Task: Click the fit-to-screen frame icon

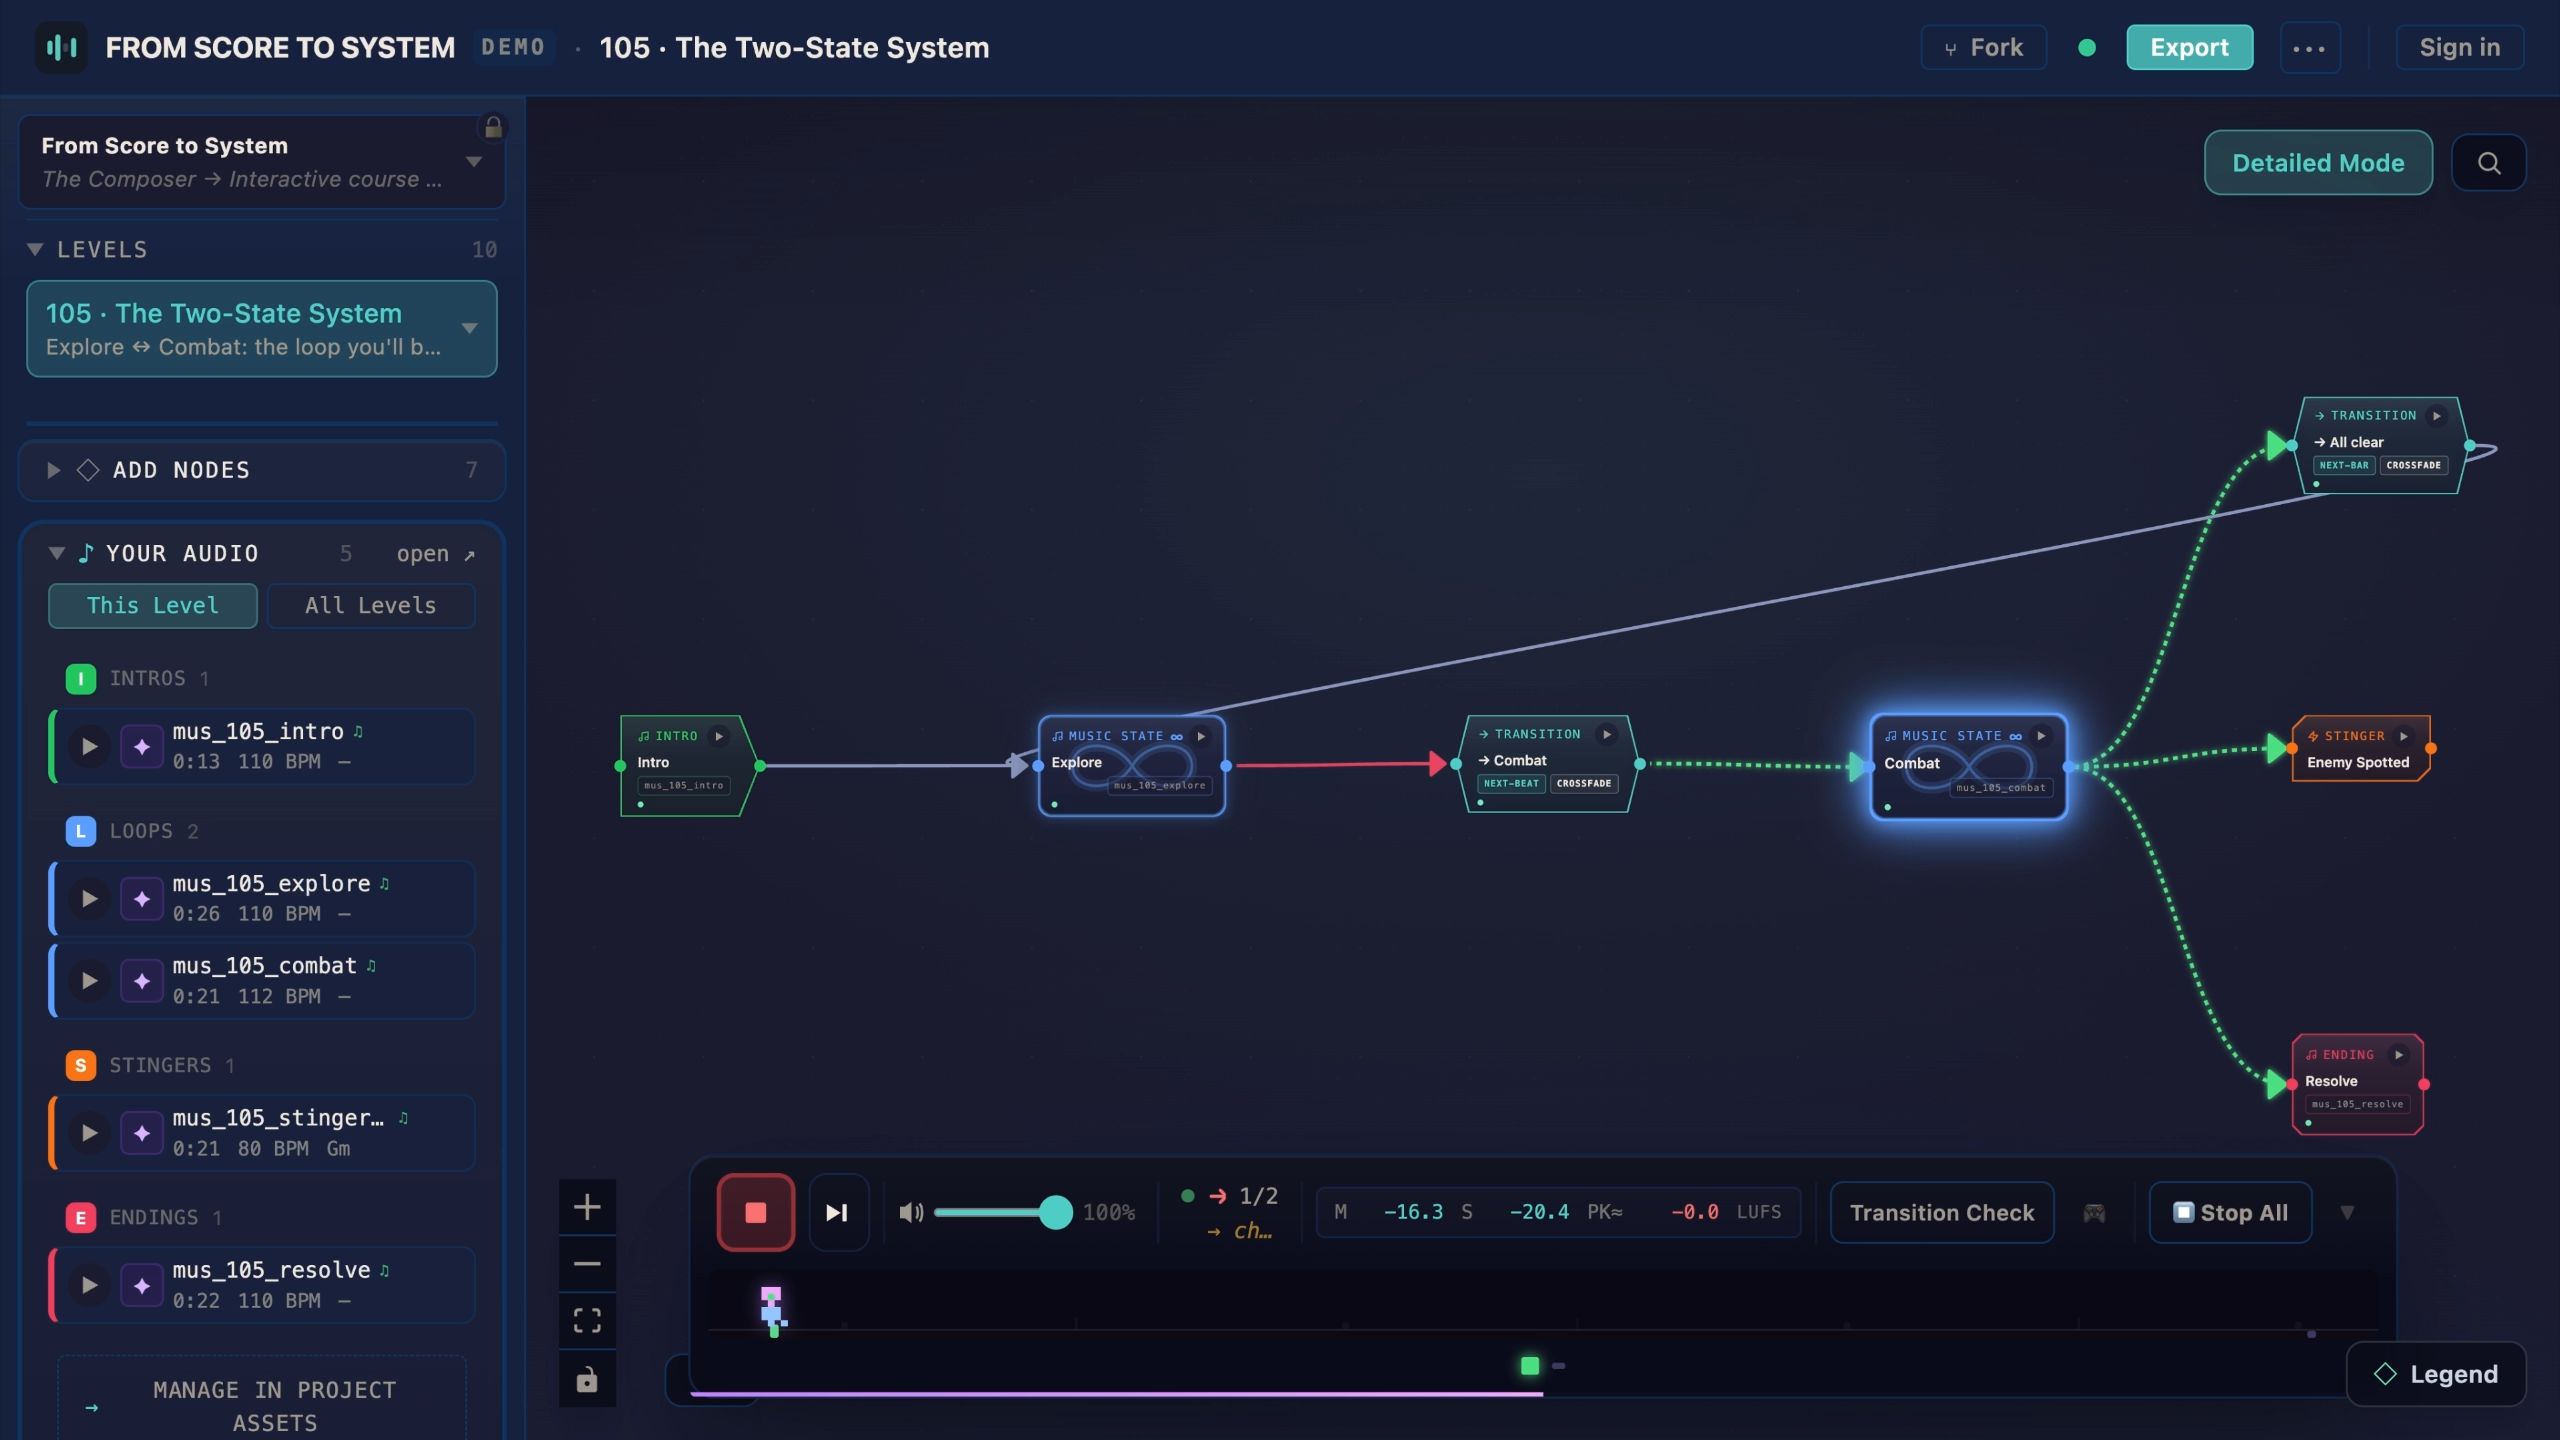Action: [x=587, y=1321]
